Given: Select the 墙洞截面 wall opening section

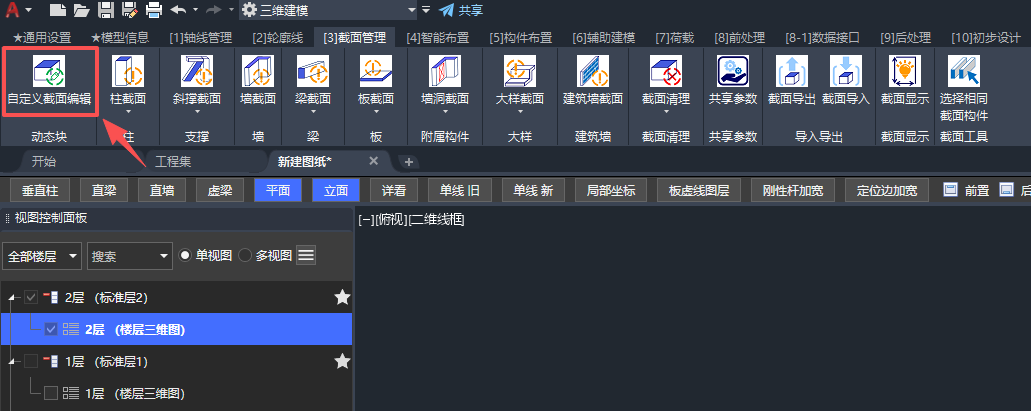Looking at the screenshot, I should click(x=444, y=80).
